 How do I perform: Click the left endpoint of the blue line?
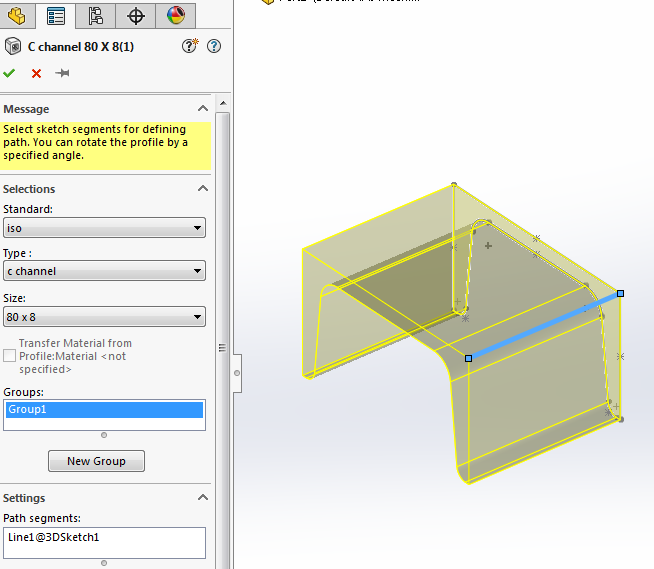468,358
